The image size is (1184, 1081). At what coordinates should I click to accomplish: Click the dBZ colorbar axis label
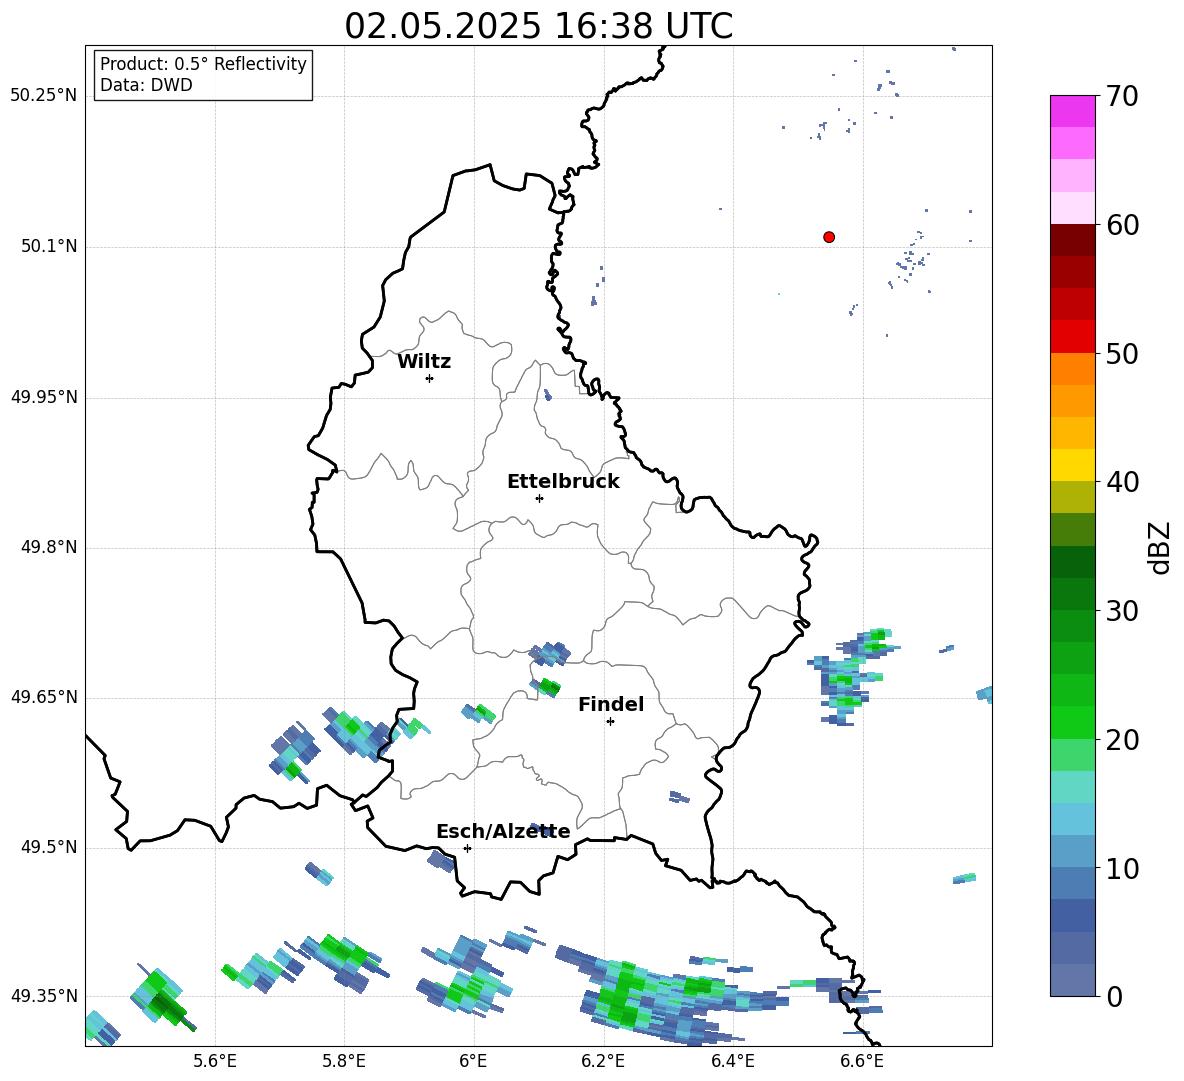coord(1161,547)
